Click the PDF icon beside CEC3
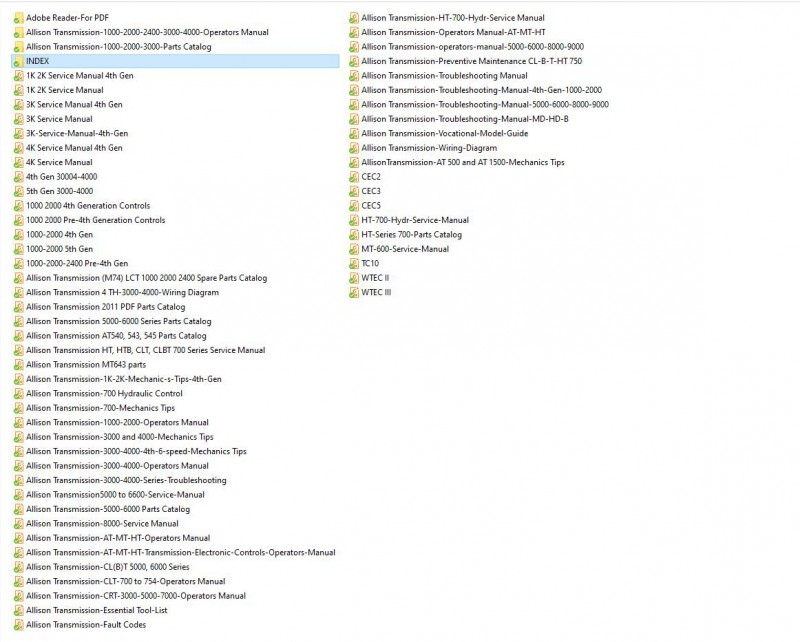 [354, 191]
